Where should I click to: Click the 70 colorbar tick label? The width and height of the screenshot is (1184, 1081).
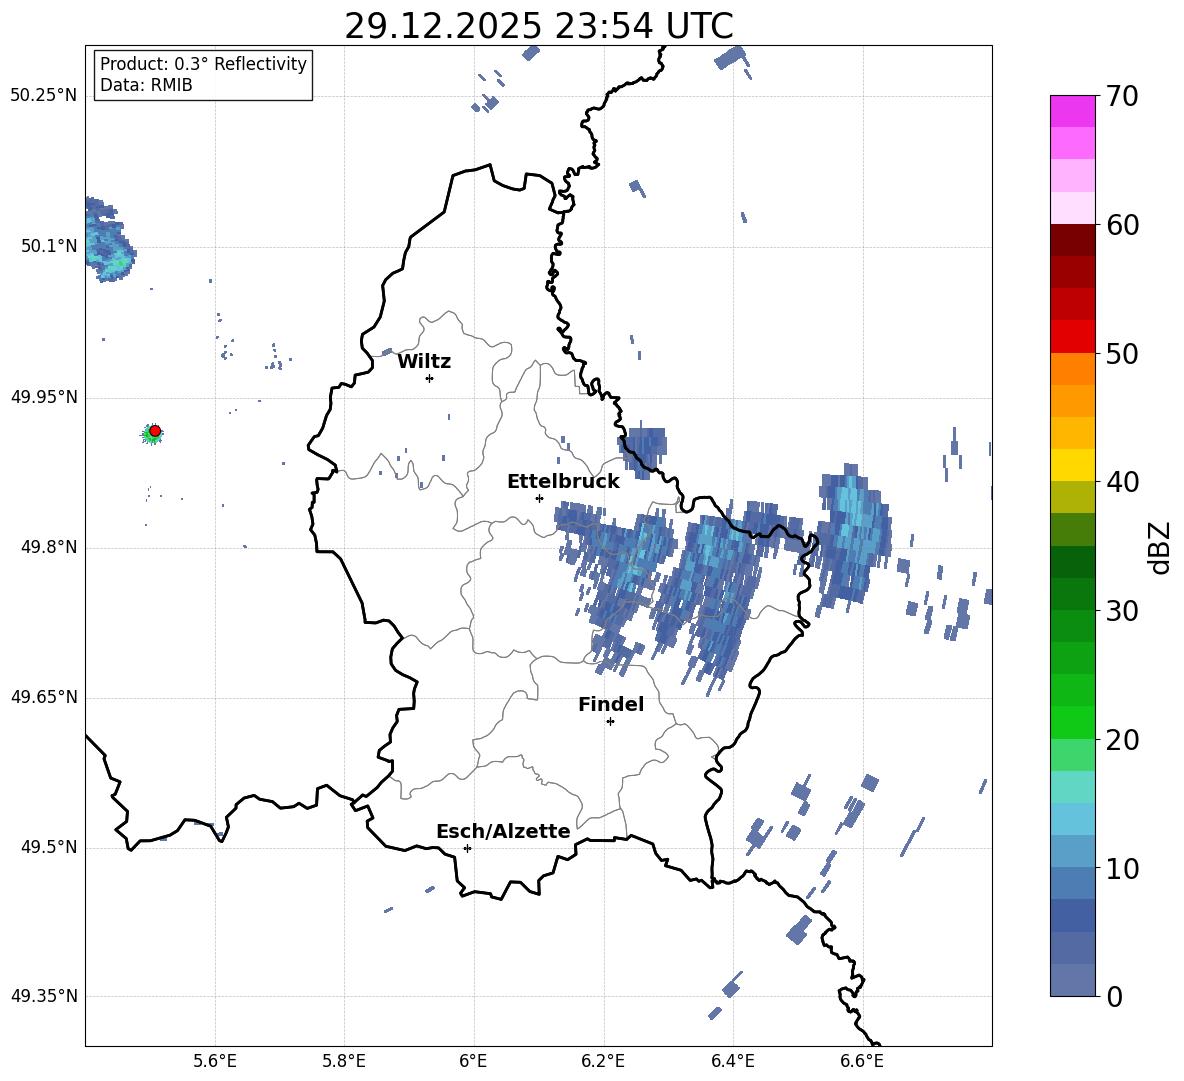pos(1121,96)
